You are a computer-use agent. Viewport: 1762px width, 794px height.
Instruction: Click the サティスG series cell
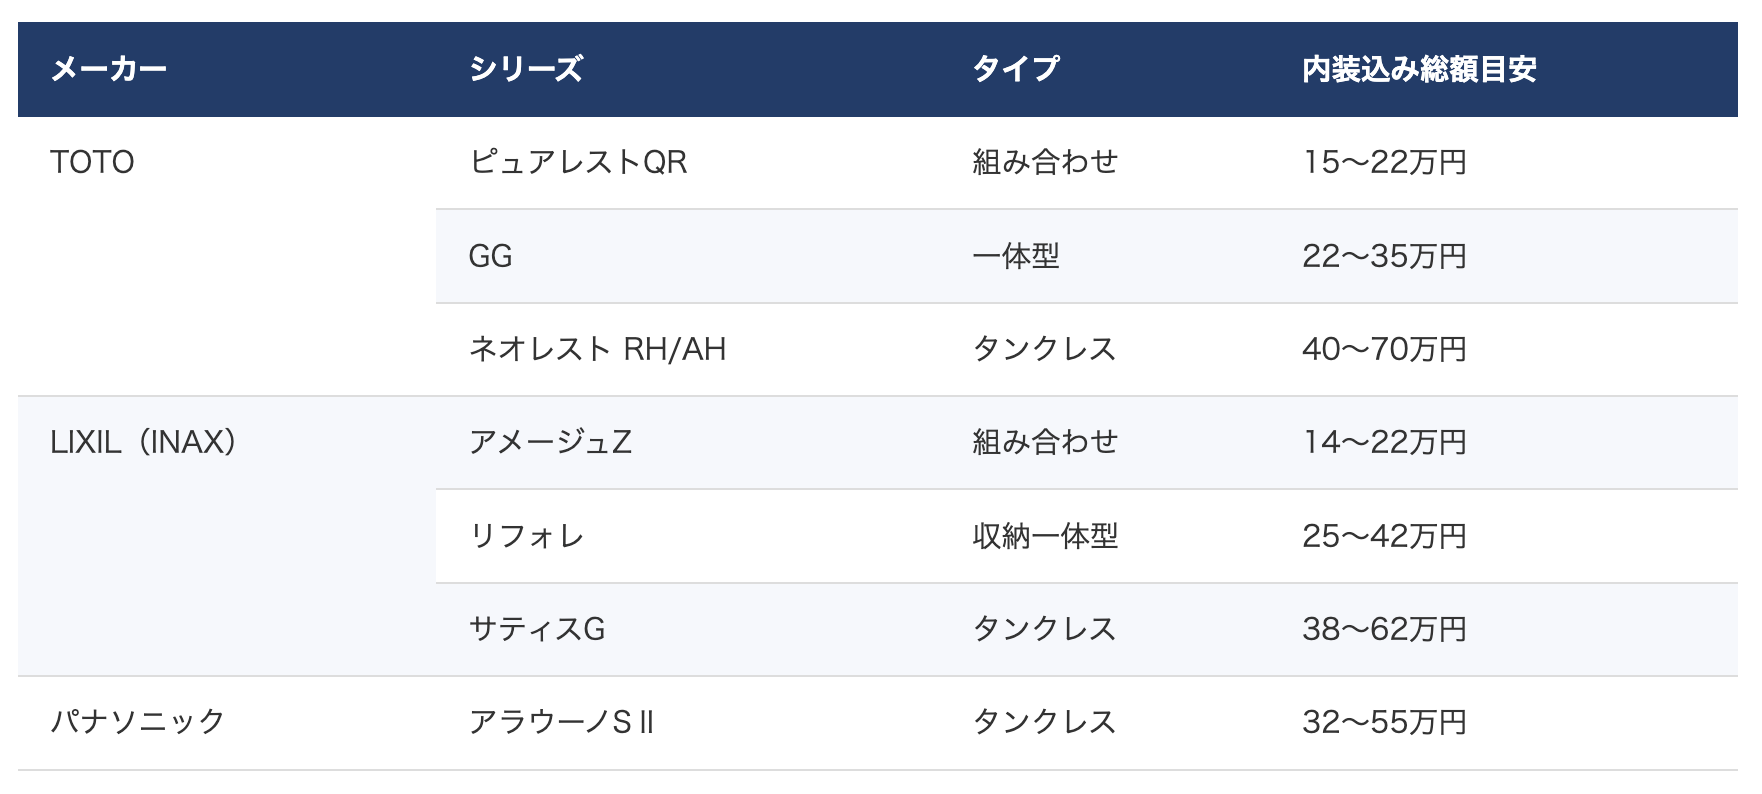(537, 629)
